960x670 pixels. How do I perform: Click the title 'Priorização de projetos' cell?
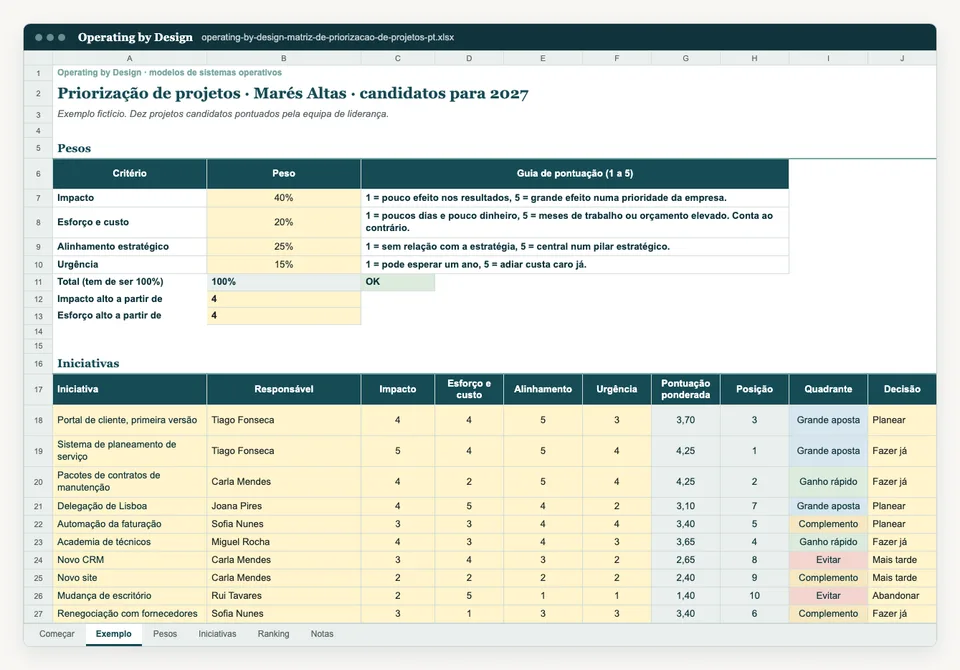click(x=293, y=93)
